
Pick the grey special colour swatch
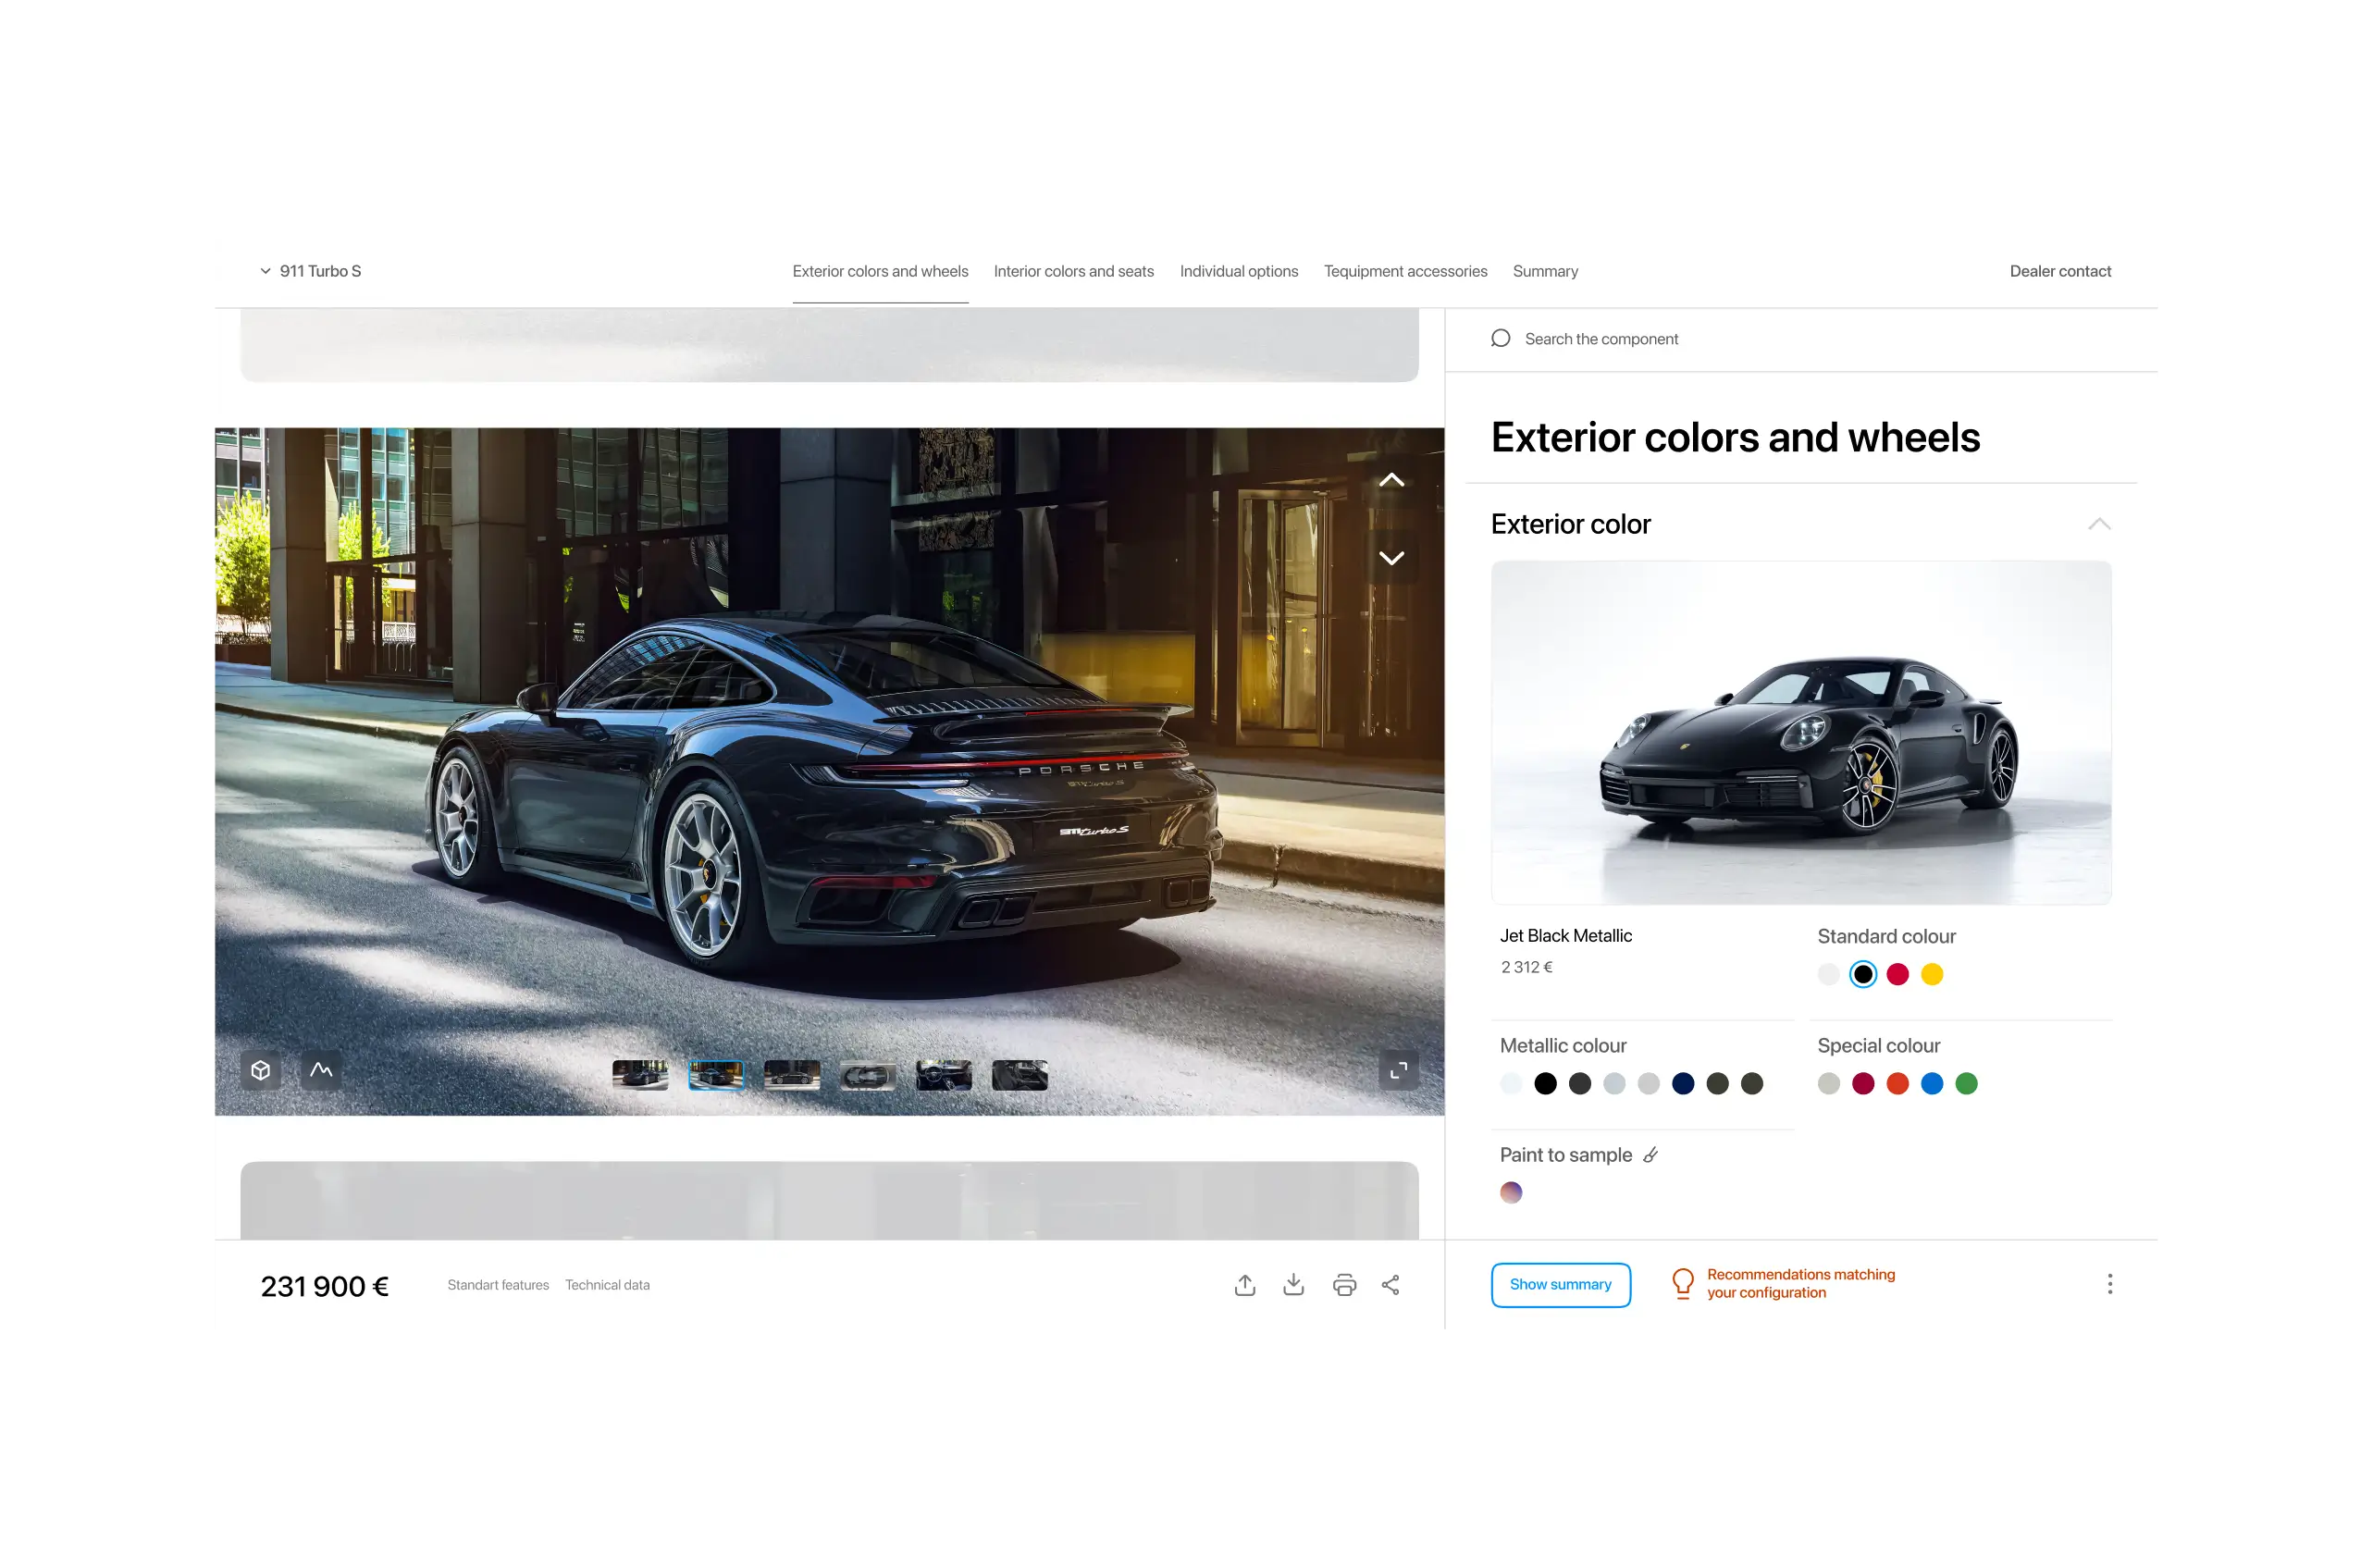(x=1828, y=1083)
